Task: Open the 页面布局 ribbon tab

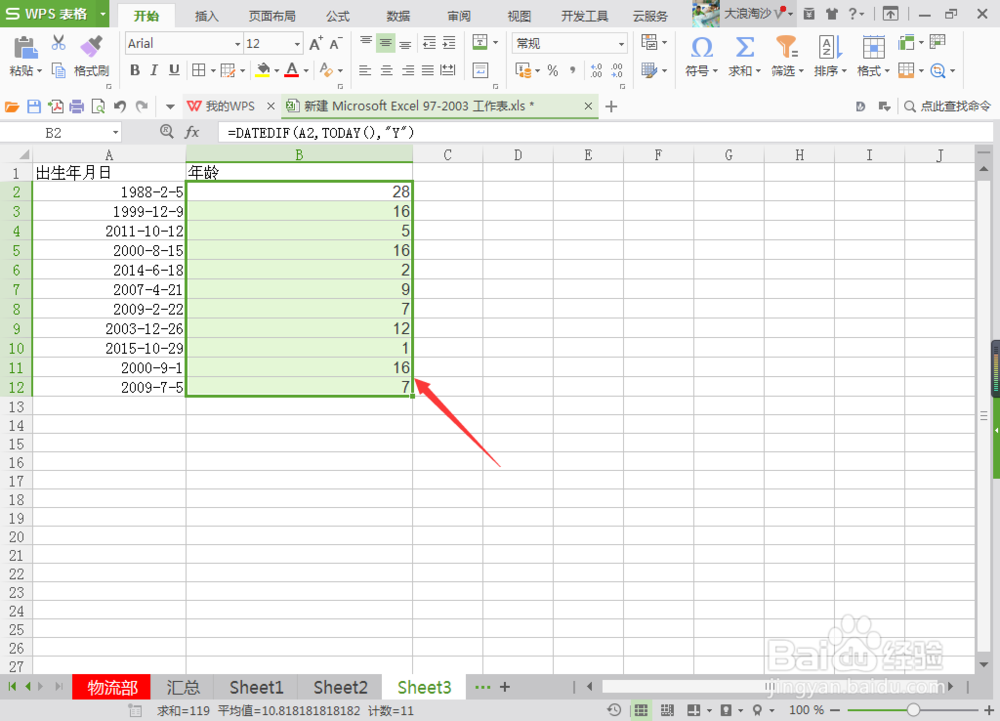Action: click(272, 16)
